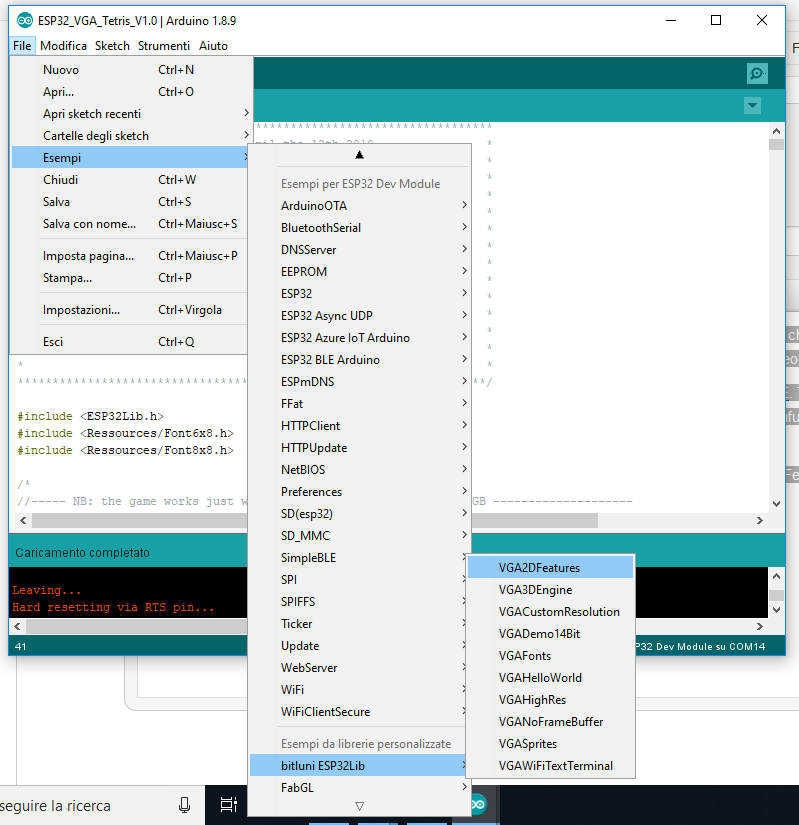The width and height of the screenshot is (799, 825).
Task: Click the microphone icon in taskbar search
Action: pyautogui.click(x=185, y=805)
